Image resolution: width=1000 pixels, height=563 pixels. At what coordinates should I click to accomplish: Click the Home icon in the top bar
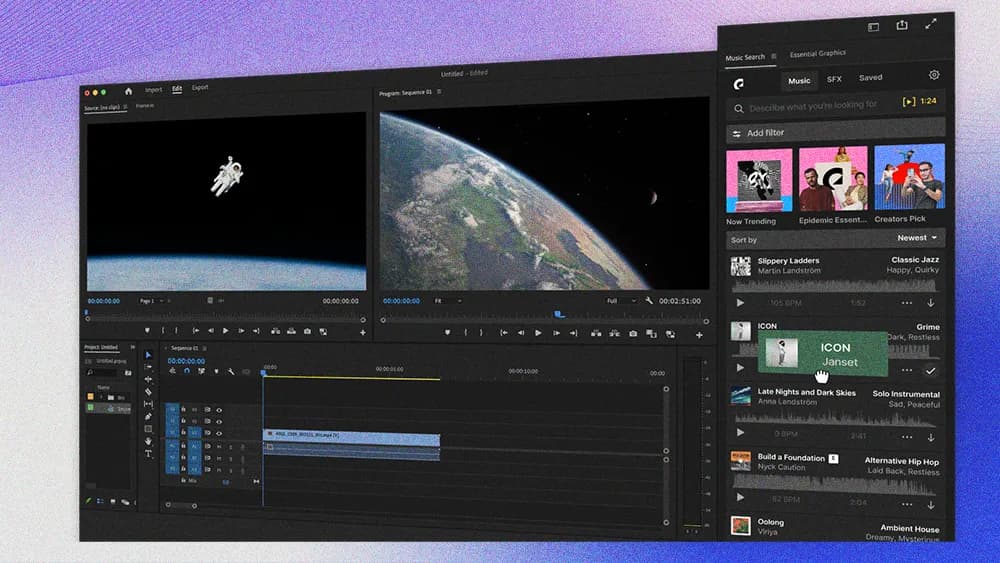tap(128, 90)
